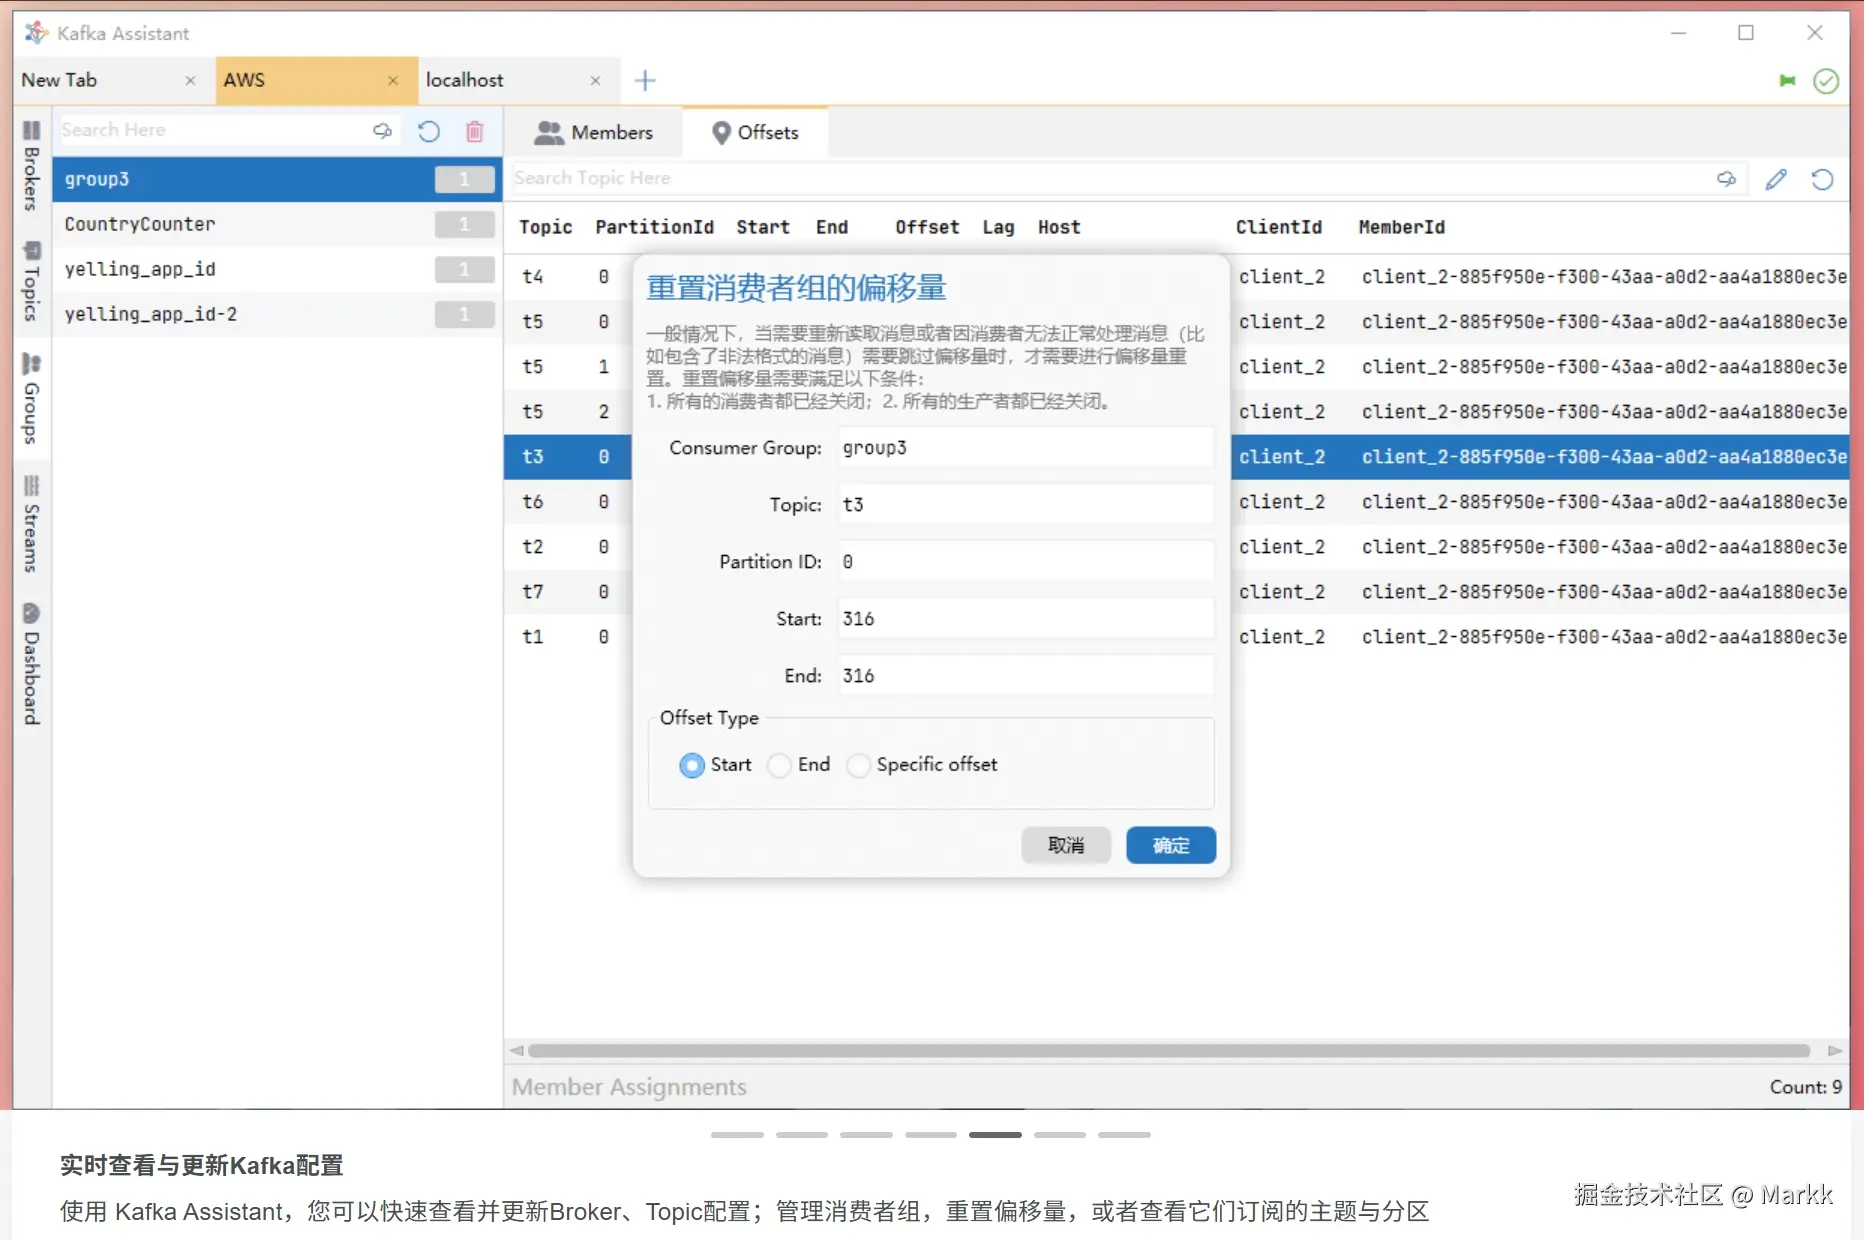Click the Topic column header

pyautogui.click(x=545, y=228)
